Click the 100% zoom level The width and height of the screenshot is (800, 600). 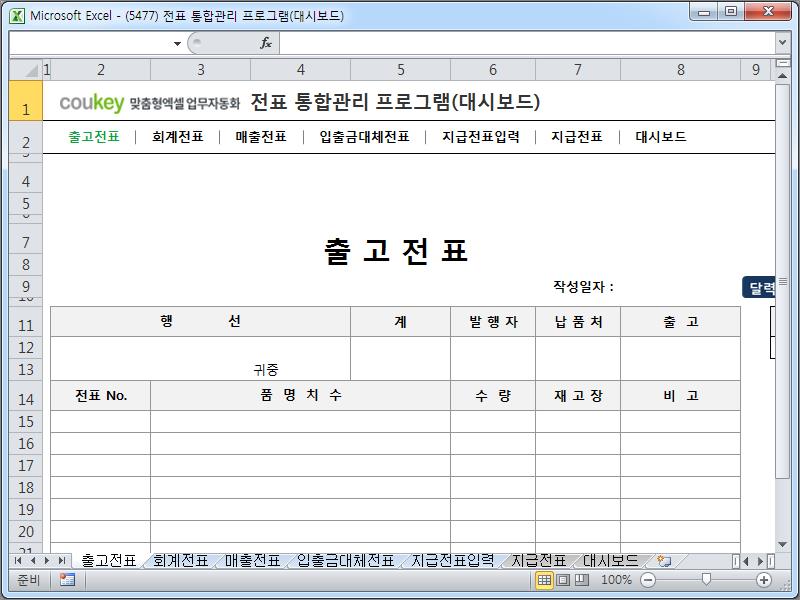(x=616, y=580)
